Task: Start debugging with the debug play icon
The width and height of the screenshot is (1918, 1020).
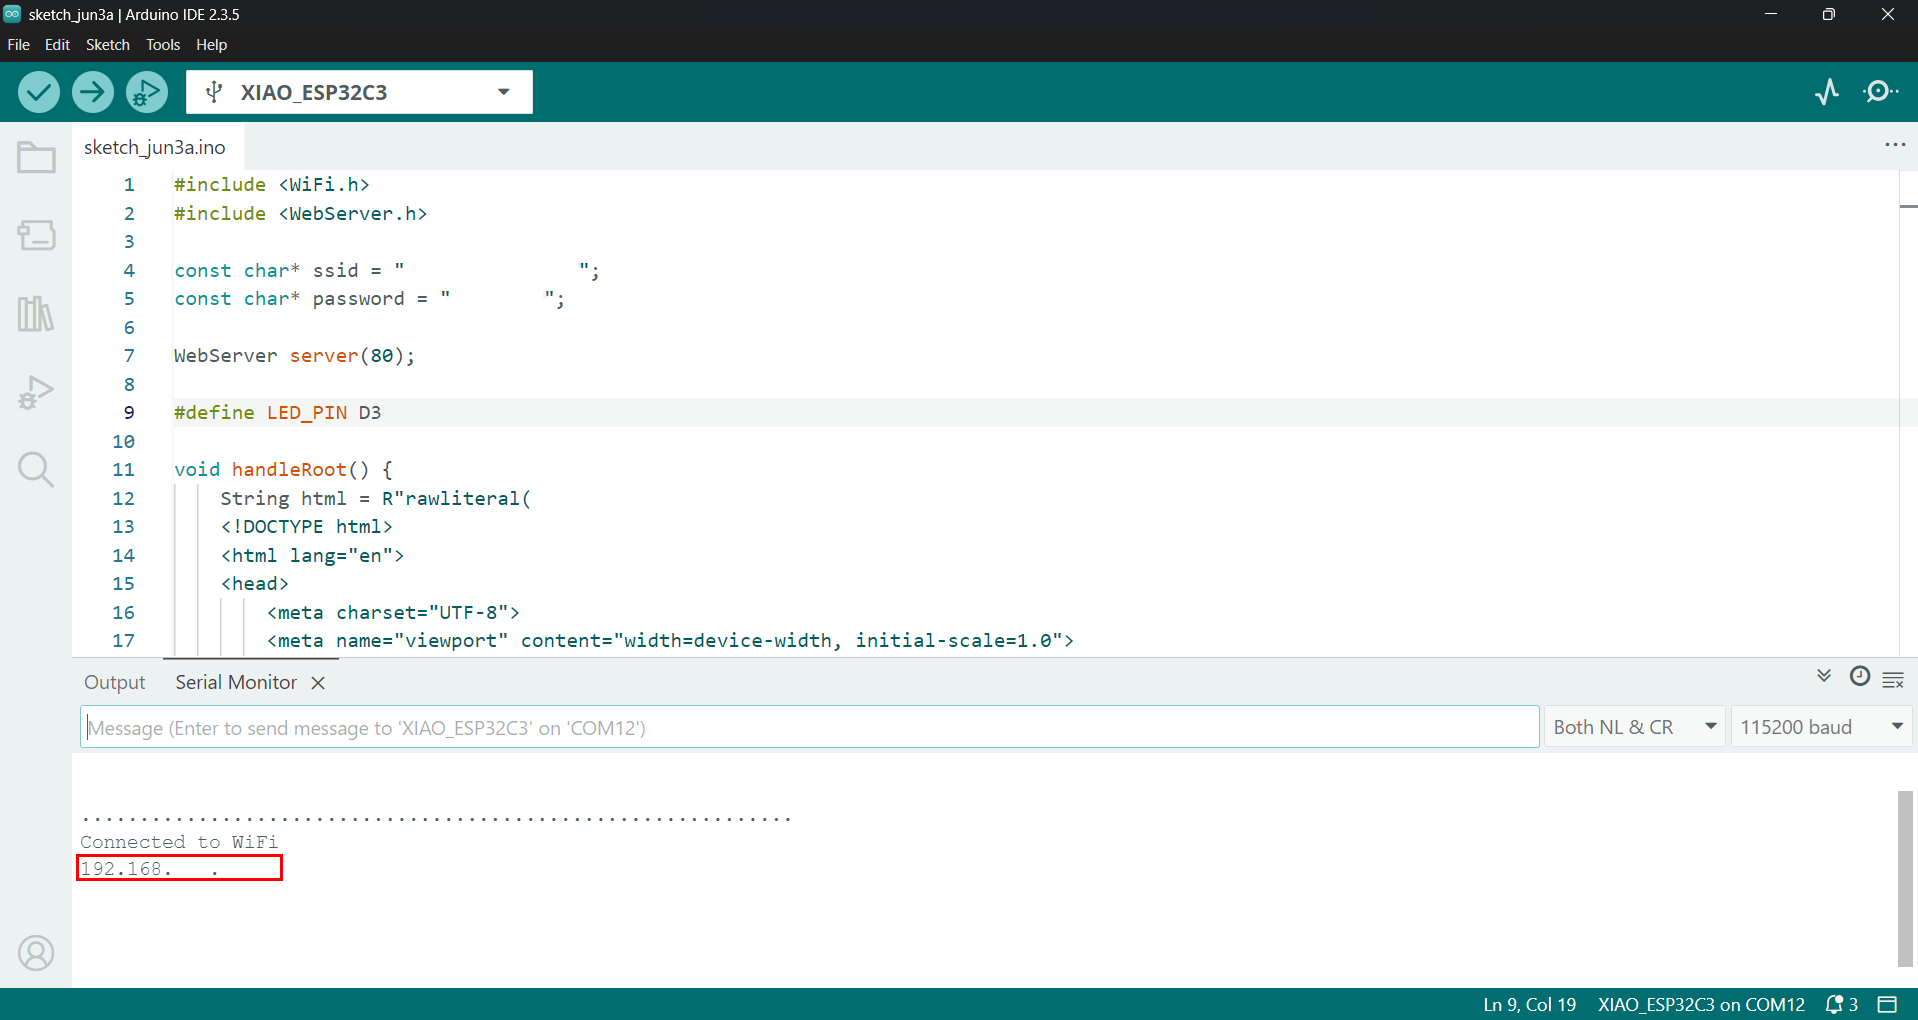Action: click(147, 92)
